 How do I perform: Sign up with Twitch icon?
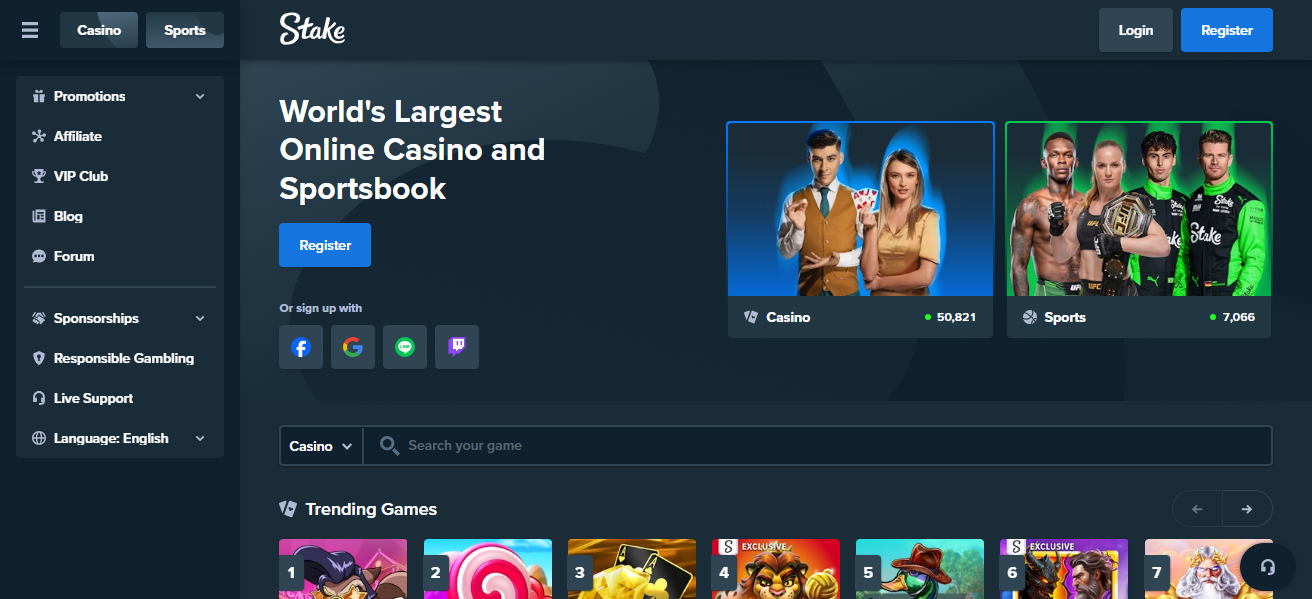coord(457,347)
